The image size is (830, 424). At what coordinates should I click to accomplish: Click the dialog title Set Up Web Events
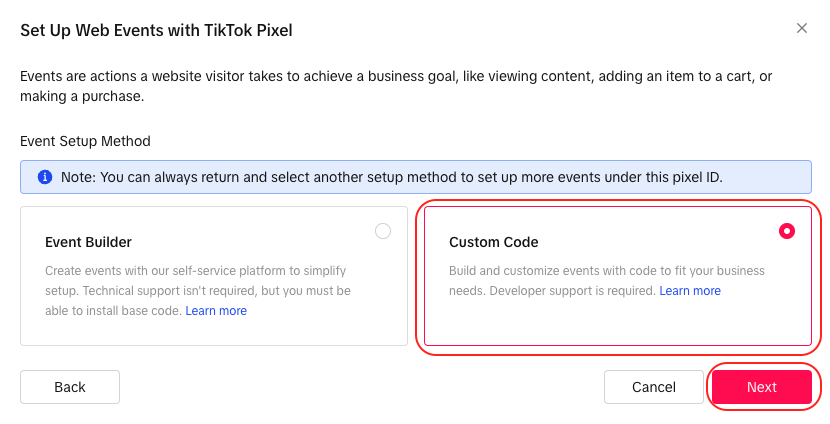156,30
